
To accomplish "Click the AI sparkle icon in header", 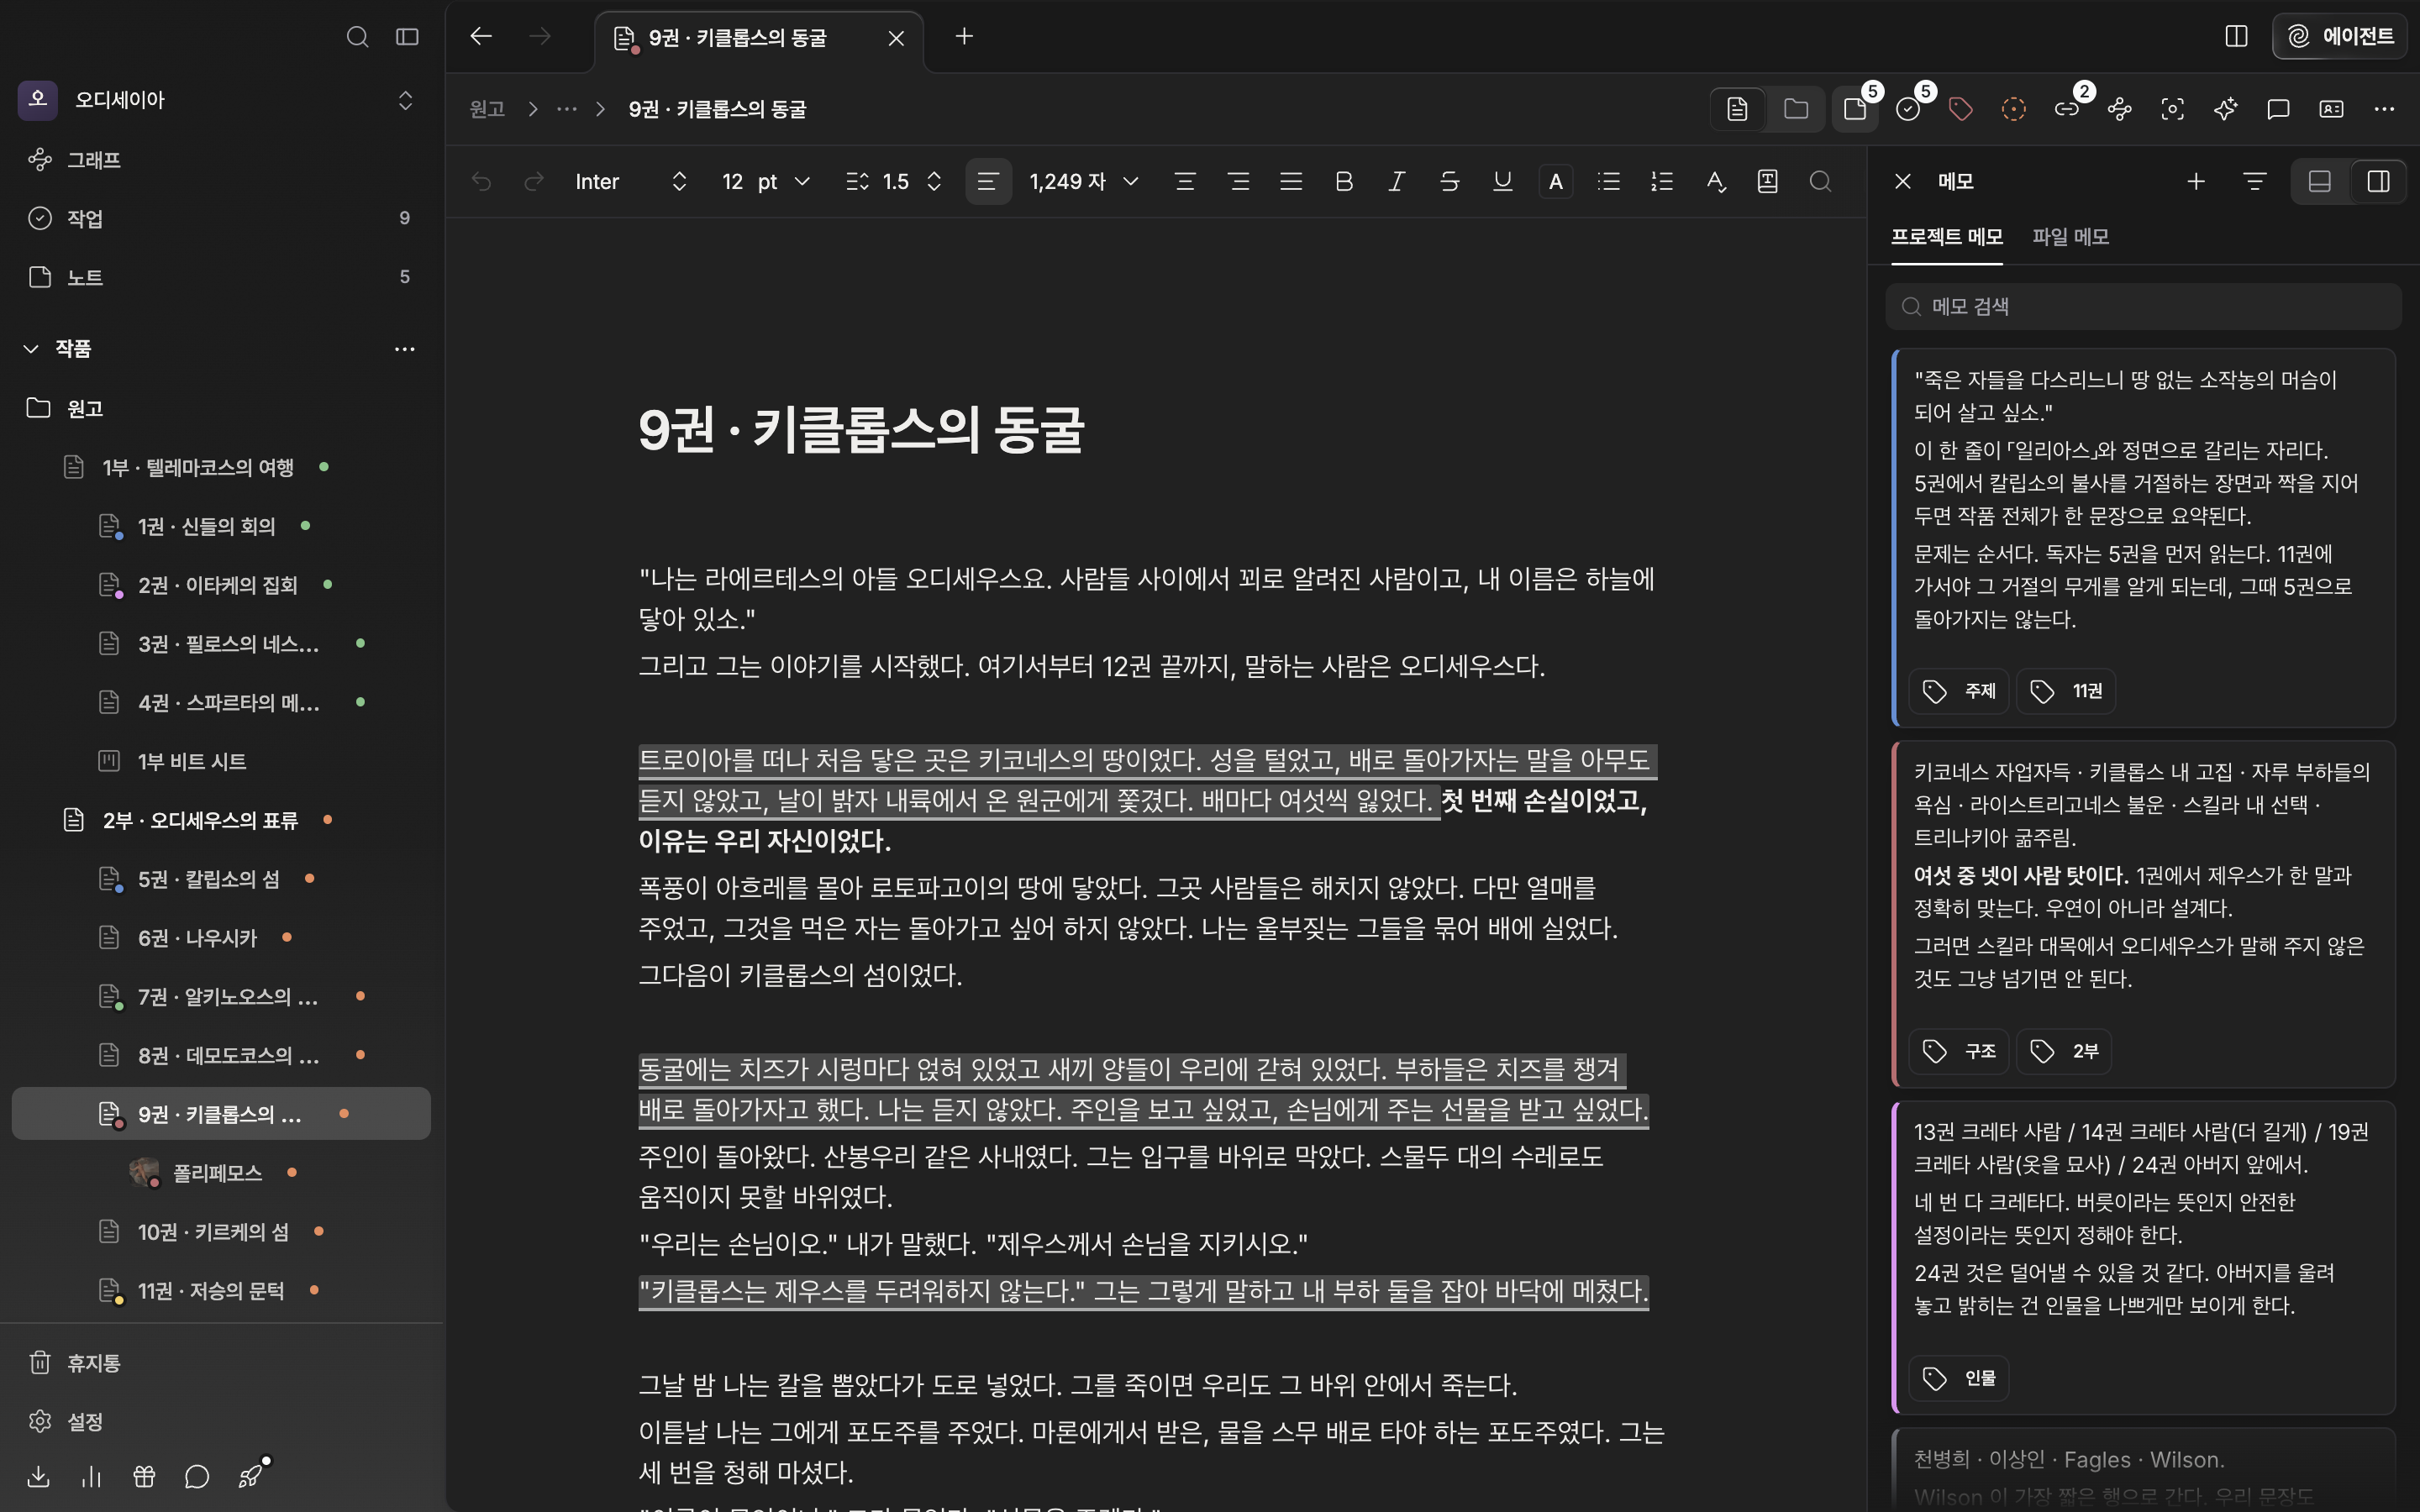I will pyautogui.click(x=2225, y=109).
